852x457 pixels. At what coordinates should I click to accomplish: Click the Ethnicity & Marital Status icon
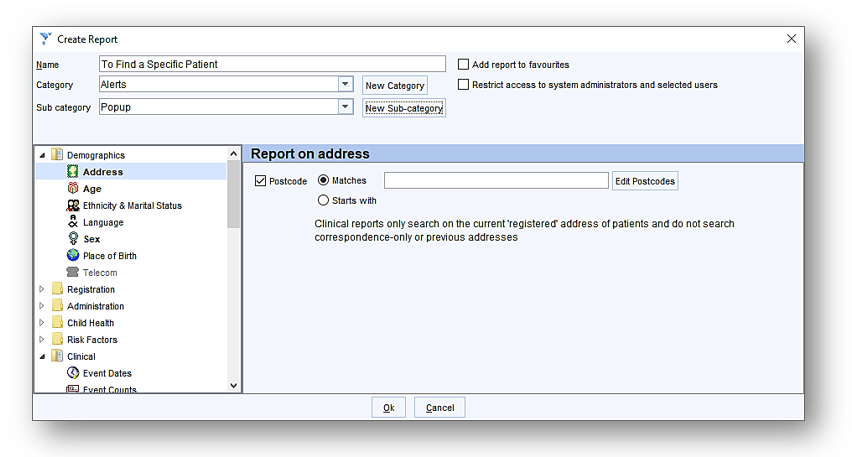click(72, 205)
